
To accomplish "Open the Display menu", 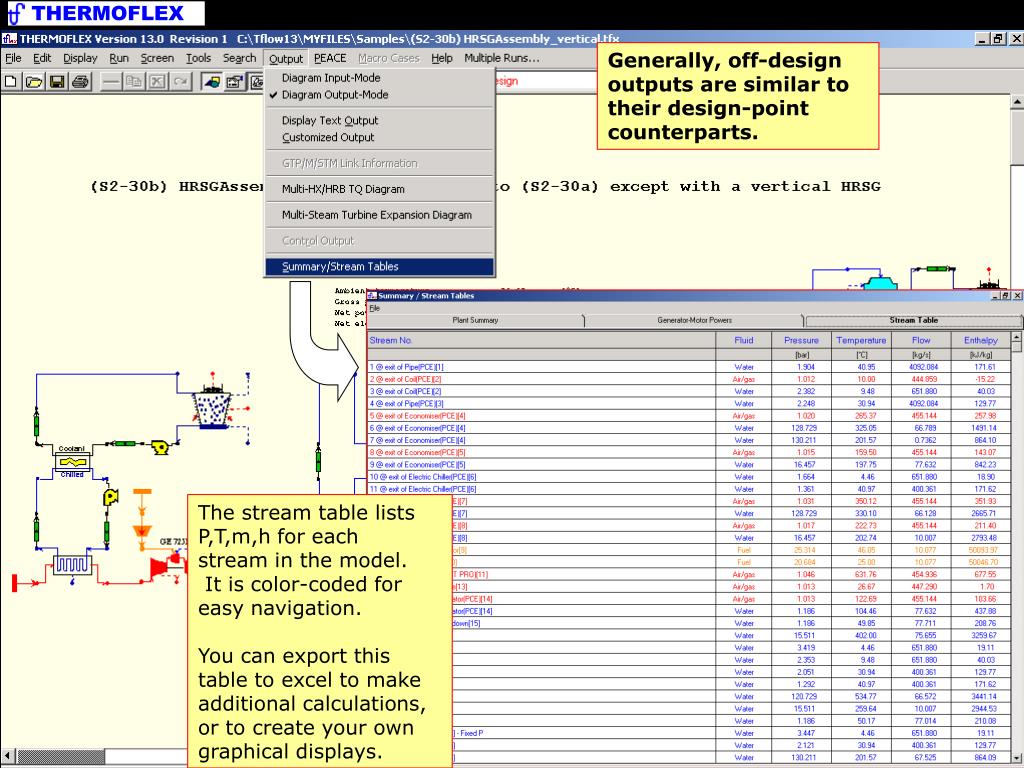I will (80, 58).
